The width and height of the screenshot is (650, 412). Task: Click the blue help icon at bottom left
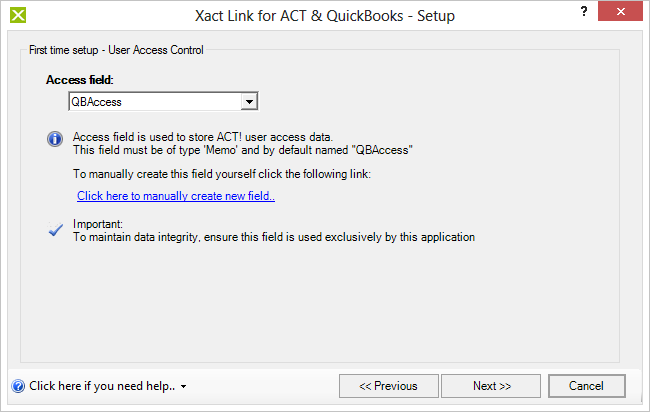pos(18,386)
